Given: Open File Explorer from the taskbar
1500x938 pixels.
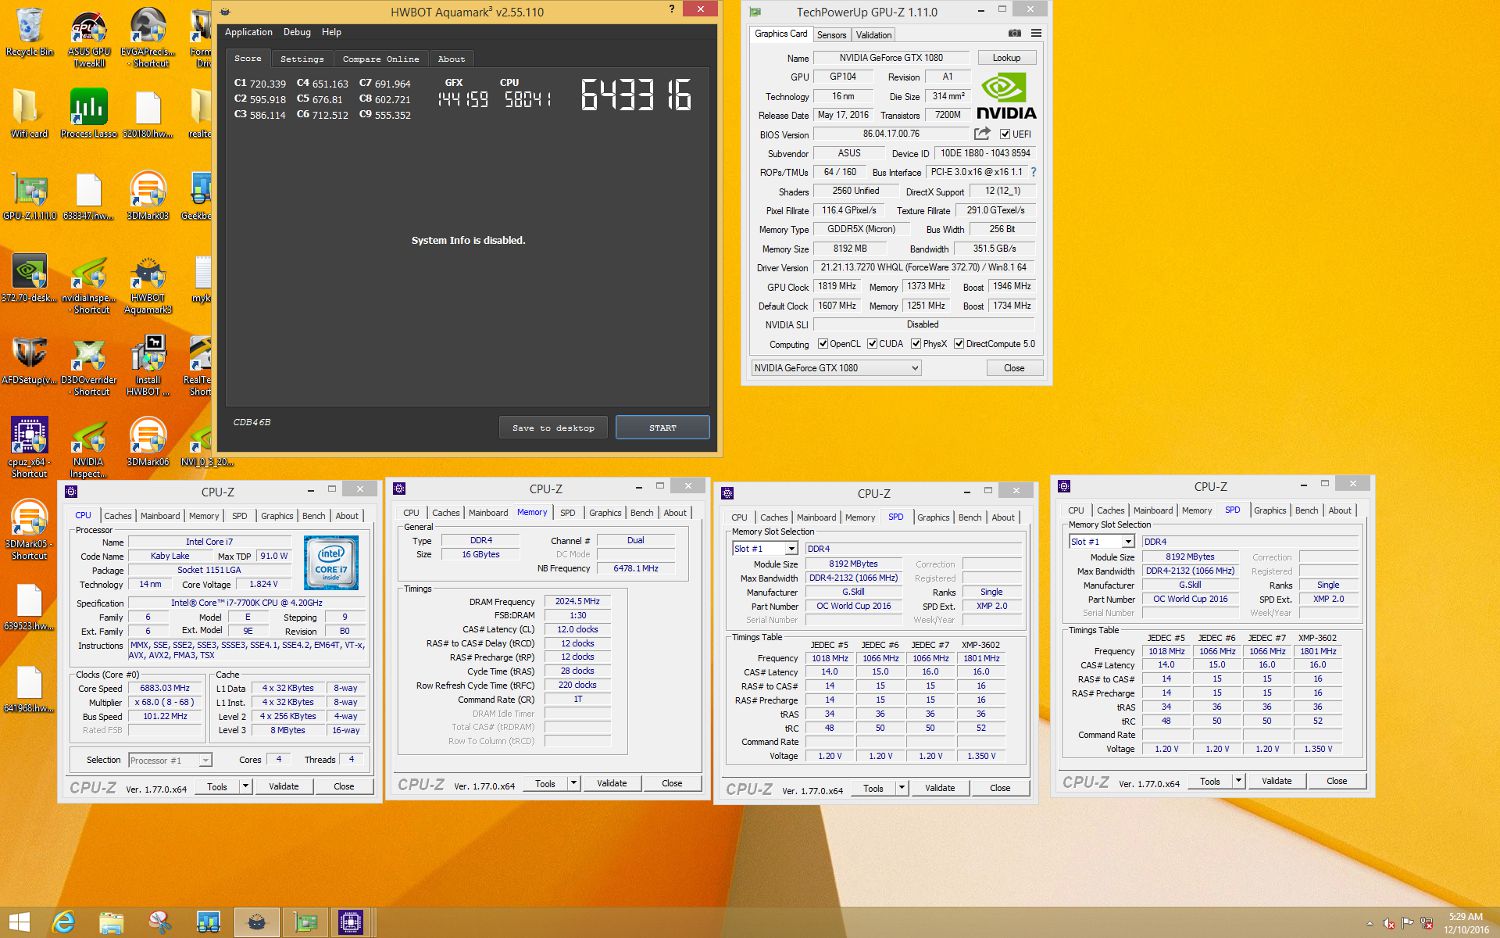Looking at the screenshot, I should (111, 922).
